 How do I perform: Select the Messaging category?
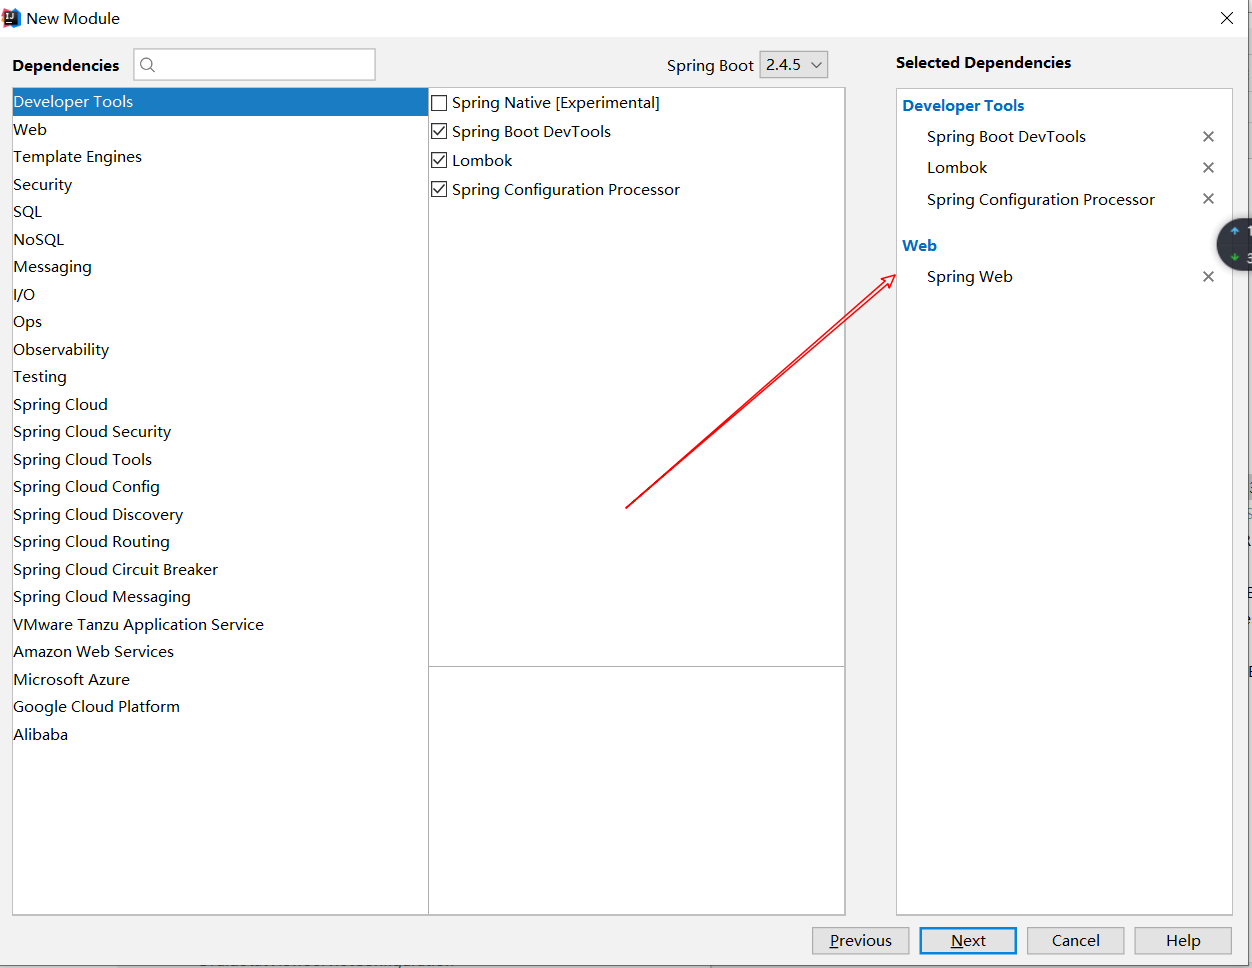point(220,267)
